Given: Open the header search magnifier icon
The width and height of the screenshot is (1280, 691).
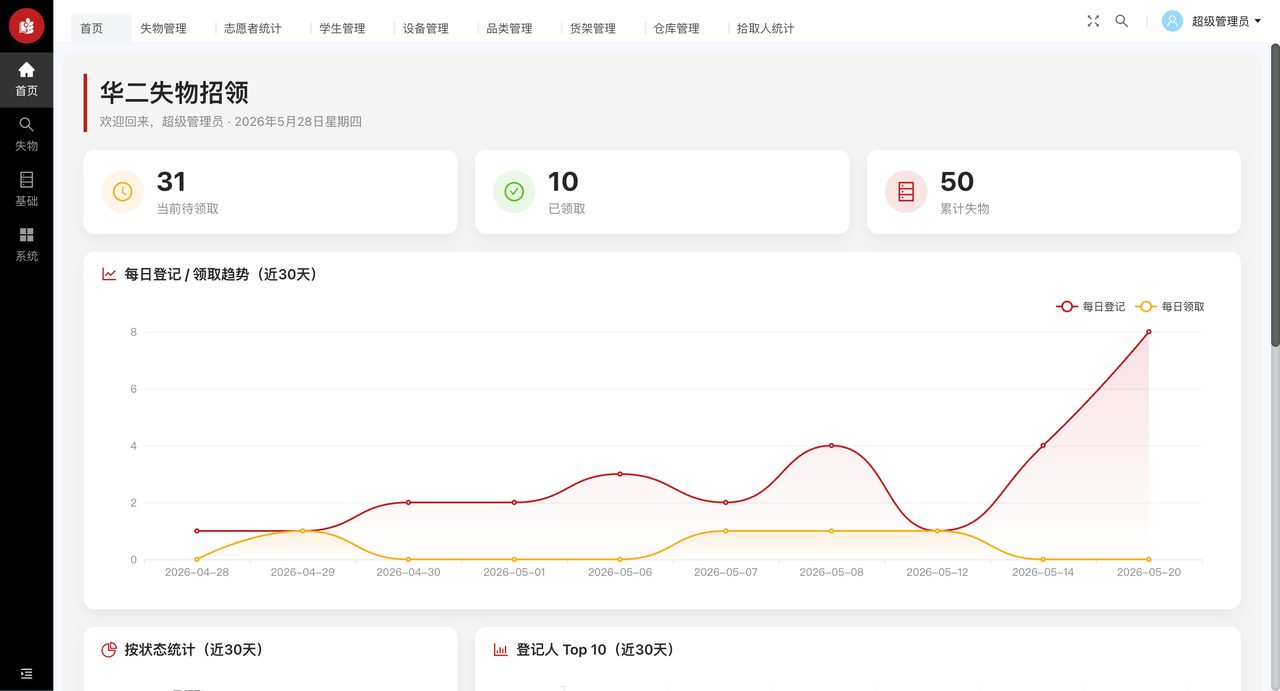Looking at the screenshot, I should click(1122, 21).
